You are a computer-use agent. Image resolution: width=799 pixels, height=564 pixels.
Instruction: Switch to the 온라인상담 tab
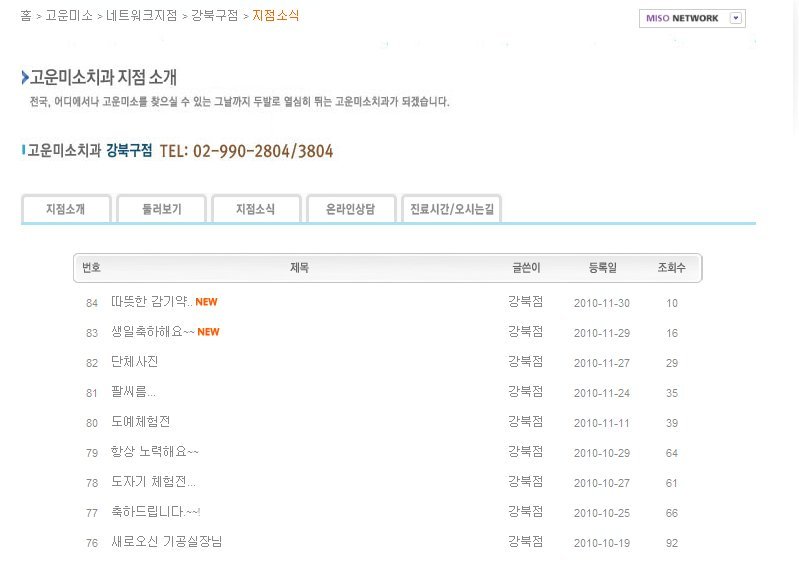[351, 209]
